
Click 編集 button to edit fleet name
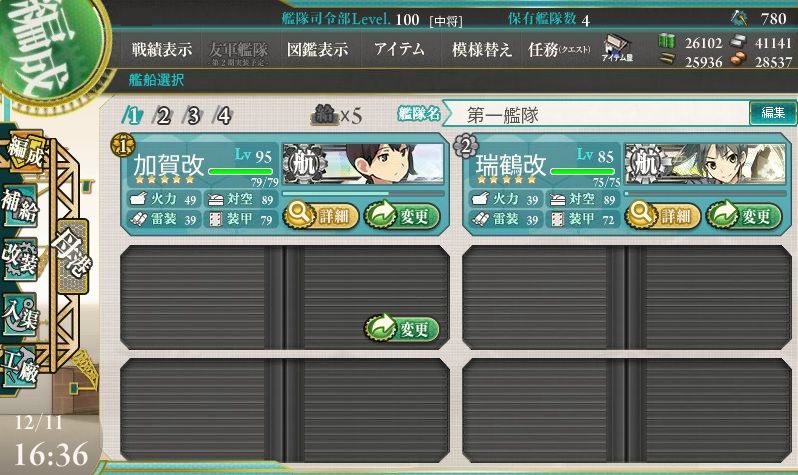(x=773, y=113)
